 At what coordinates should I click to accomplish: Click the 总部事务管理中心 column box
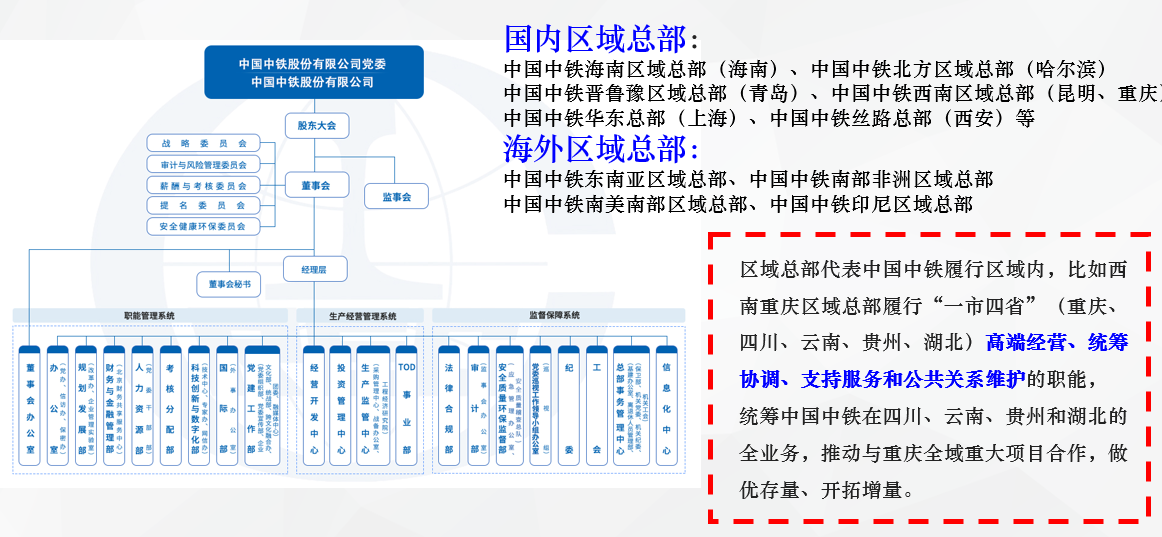[x=631, y=406]
